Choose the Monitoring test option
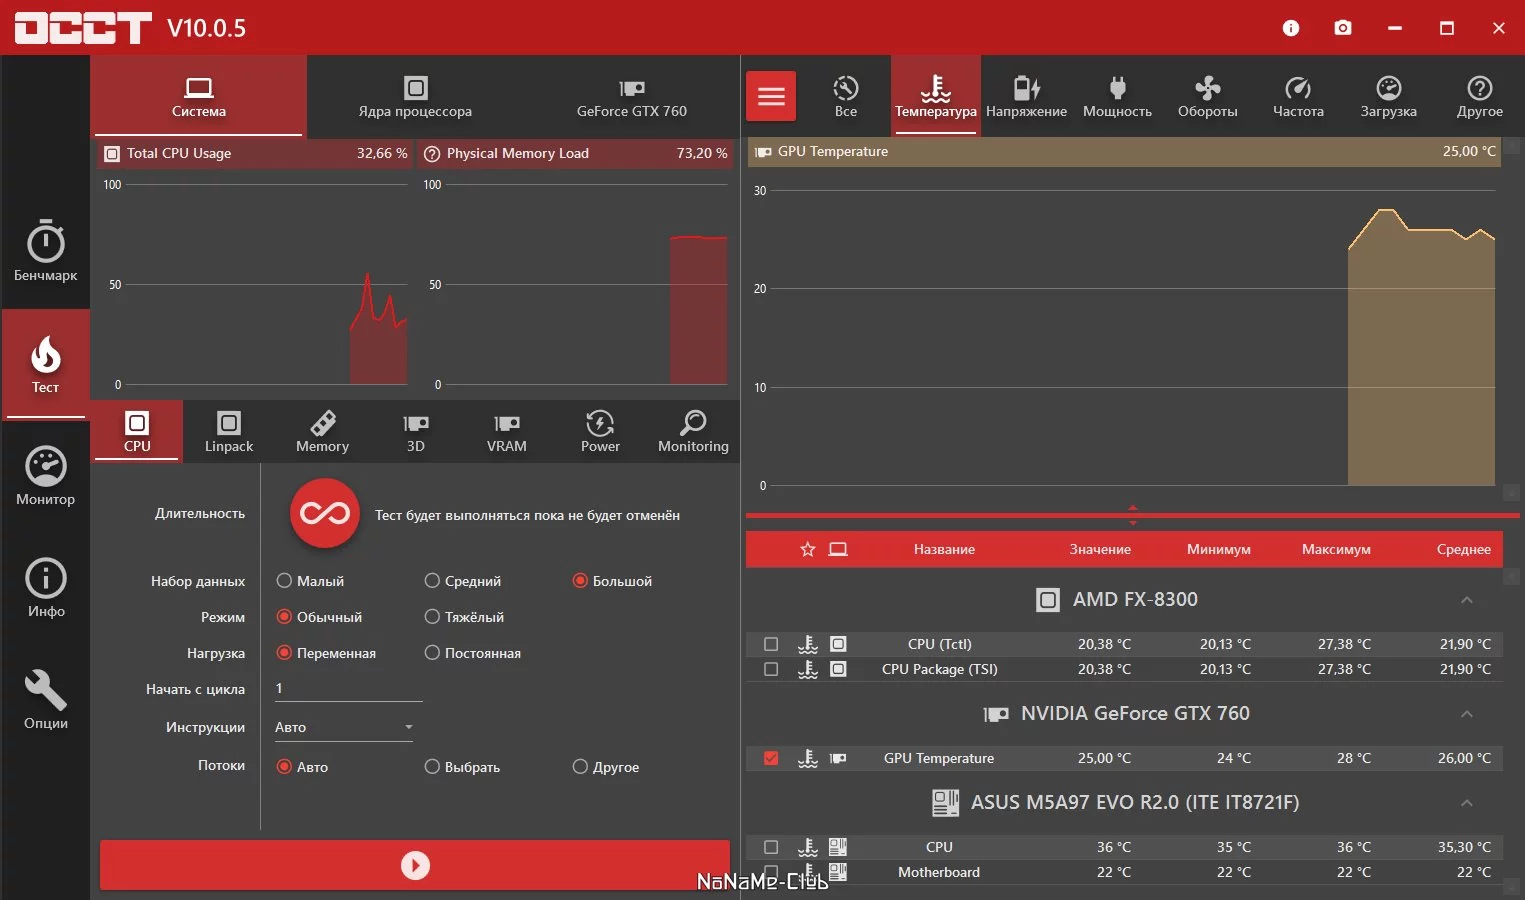Viewport: 1525px width, 900px height. [x=693, y=431]
